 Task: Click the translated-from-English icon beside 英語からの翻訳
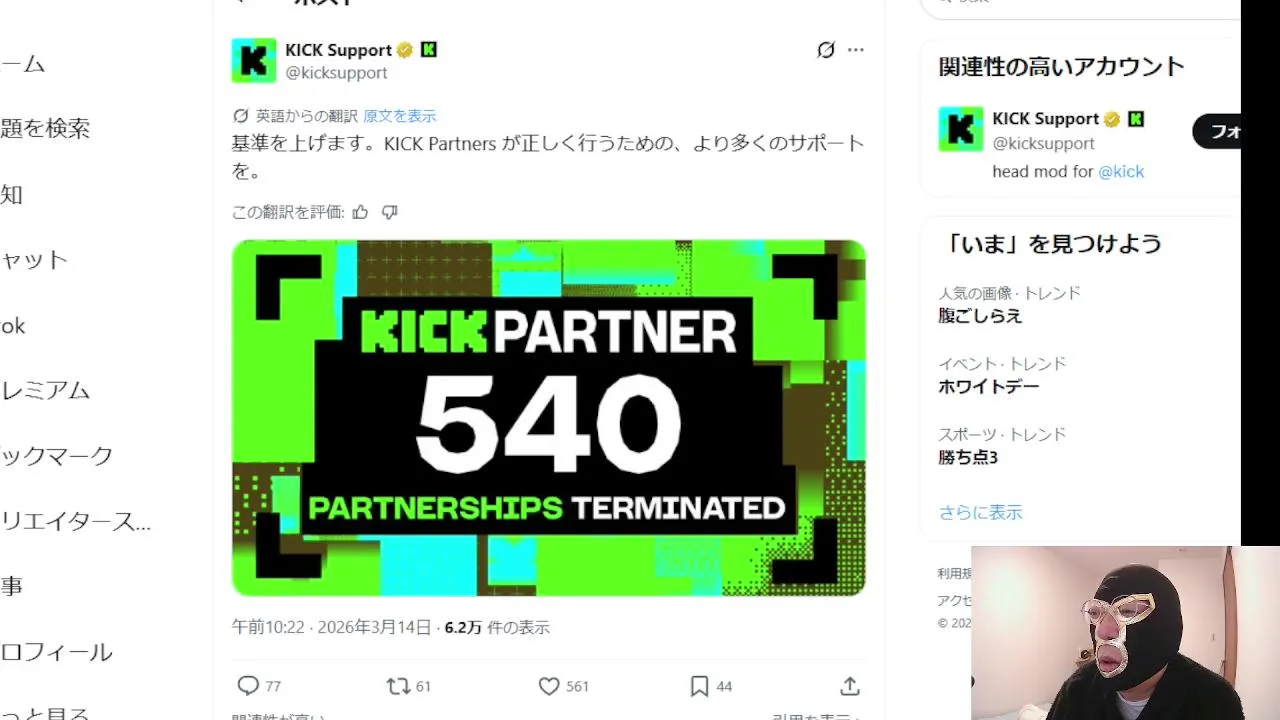[241, 116]
